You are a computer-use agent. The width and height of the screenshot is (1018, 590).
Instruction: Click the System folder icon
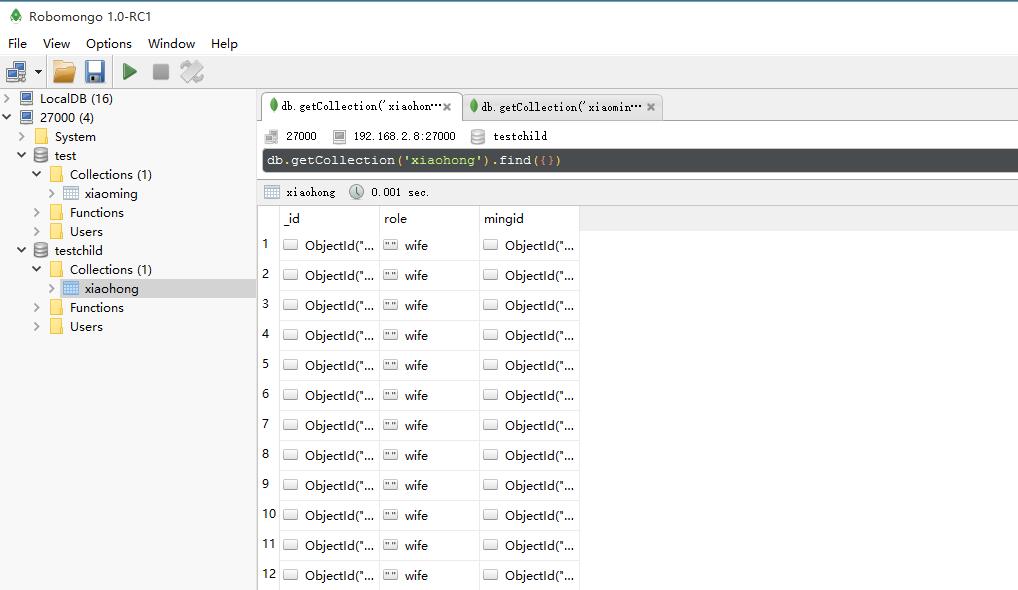click(x=41, y=136)
